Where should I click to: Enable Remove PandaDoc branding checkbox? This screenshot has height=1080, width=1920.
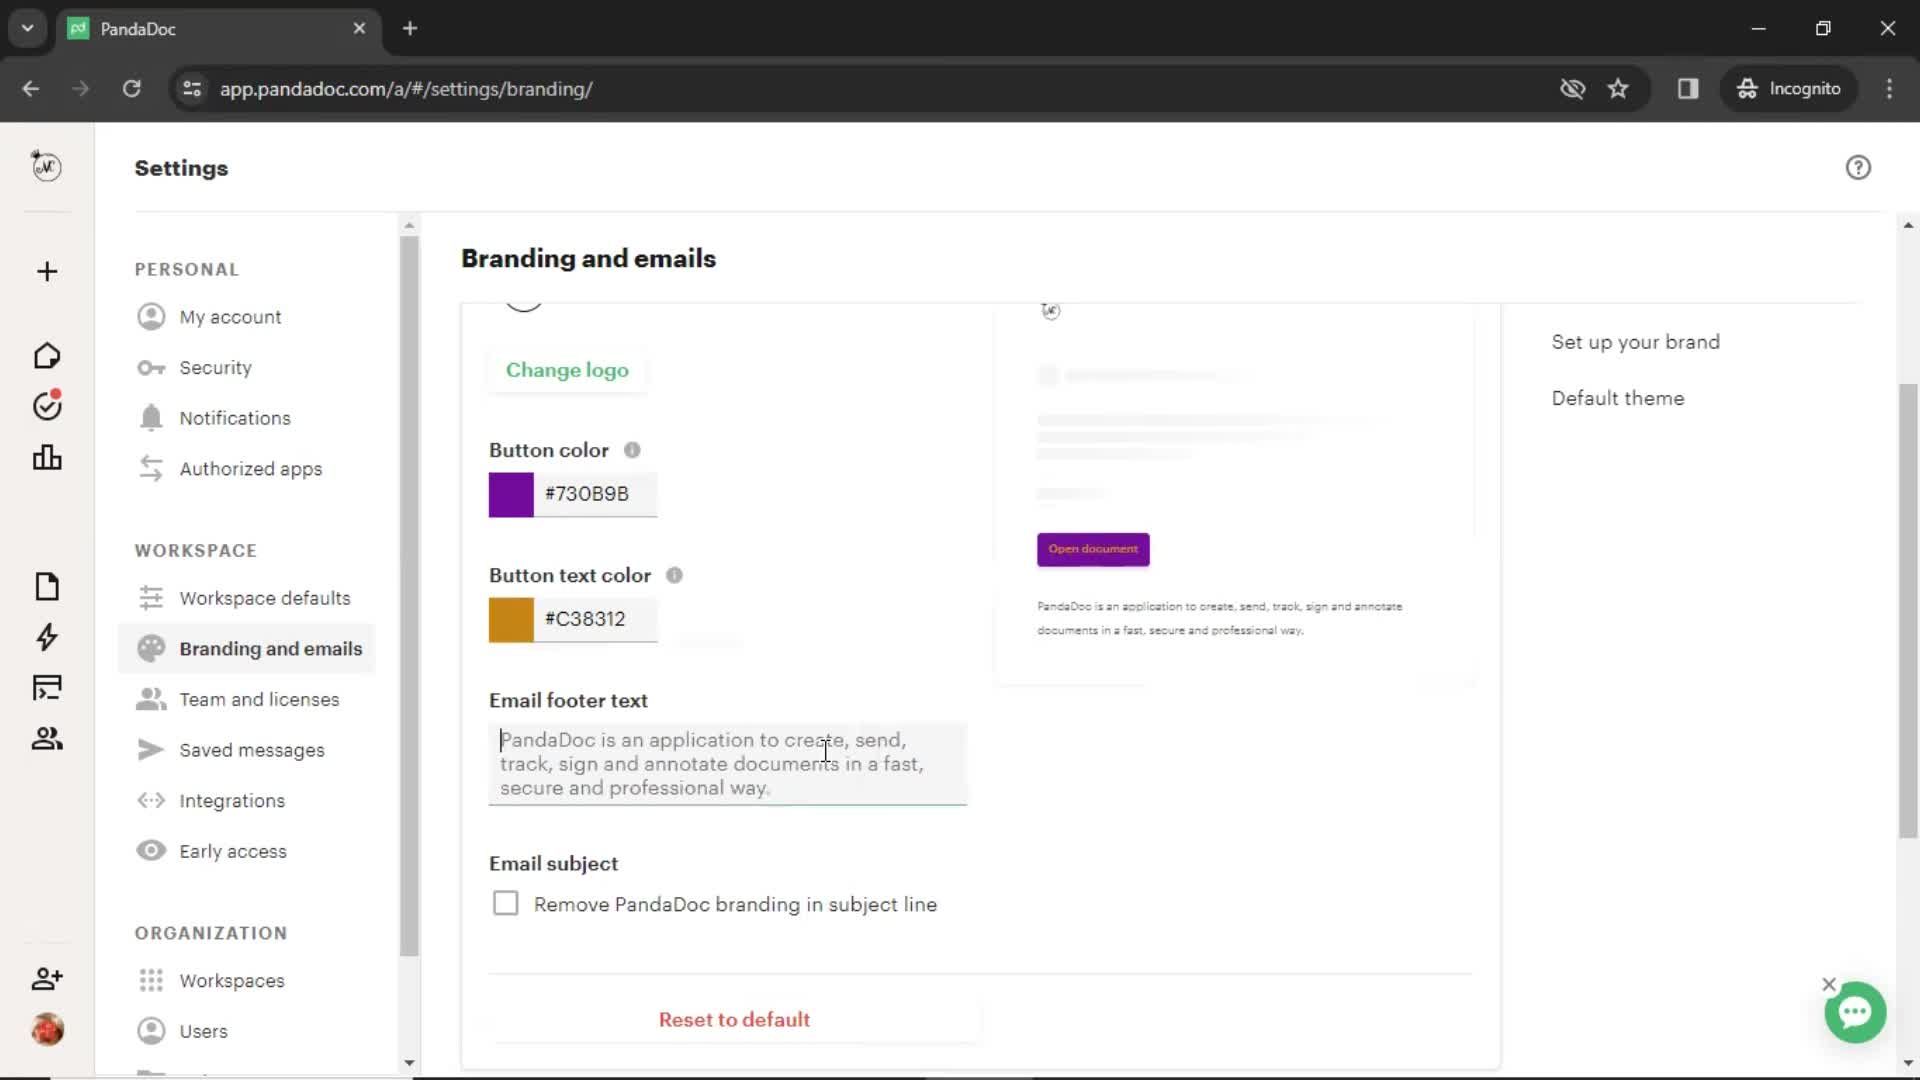coord(506,903)
